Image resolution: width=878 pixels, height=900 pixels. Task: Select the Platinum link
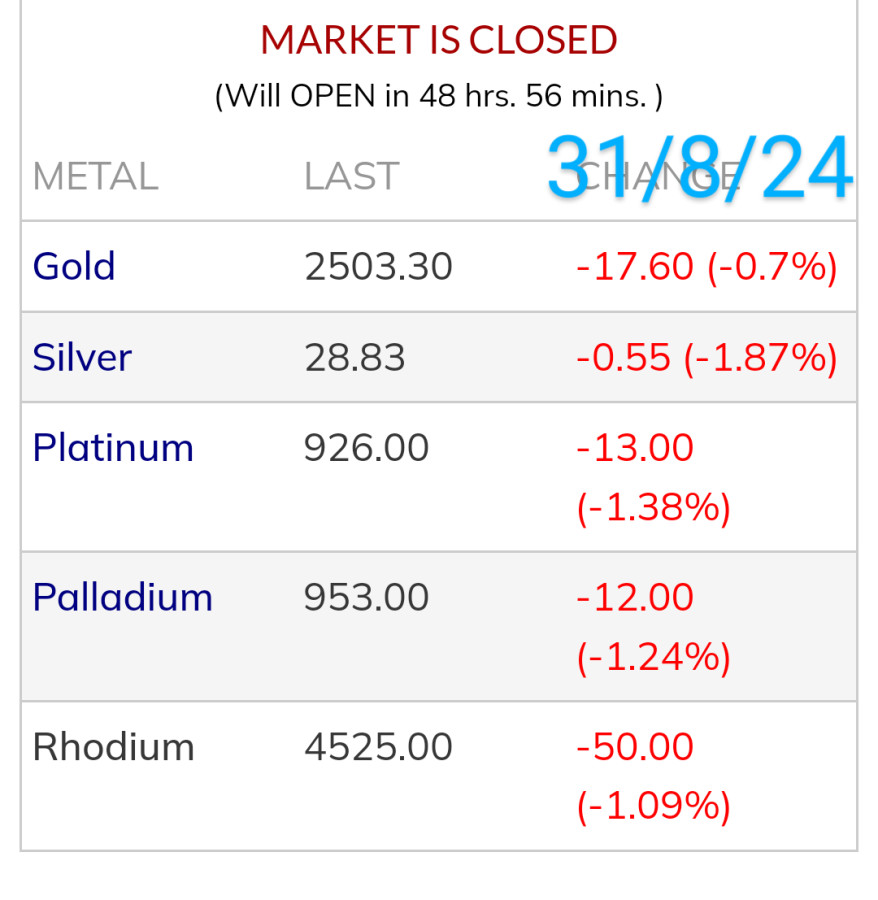point(113,447)
